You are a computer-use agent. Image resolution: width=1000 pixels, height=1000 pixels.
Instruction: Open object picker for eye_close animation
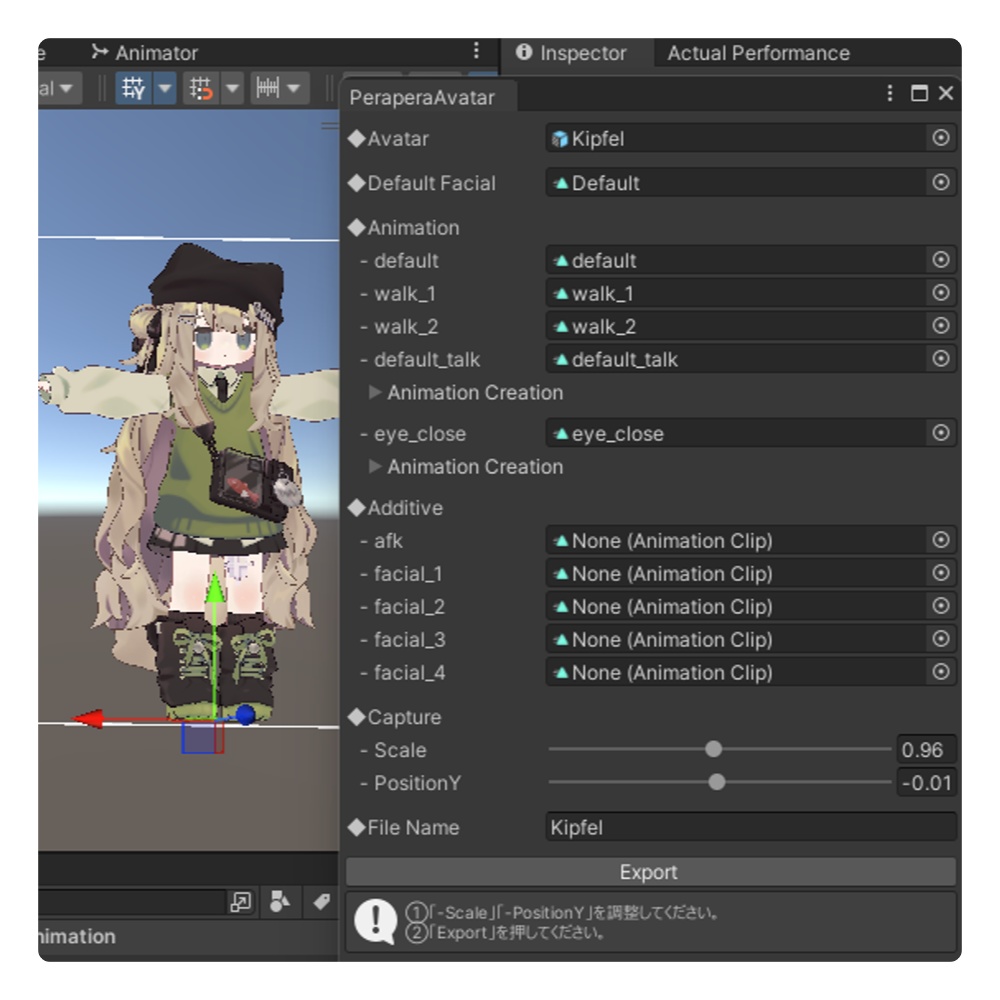coord(941,433)
